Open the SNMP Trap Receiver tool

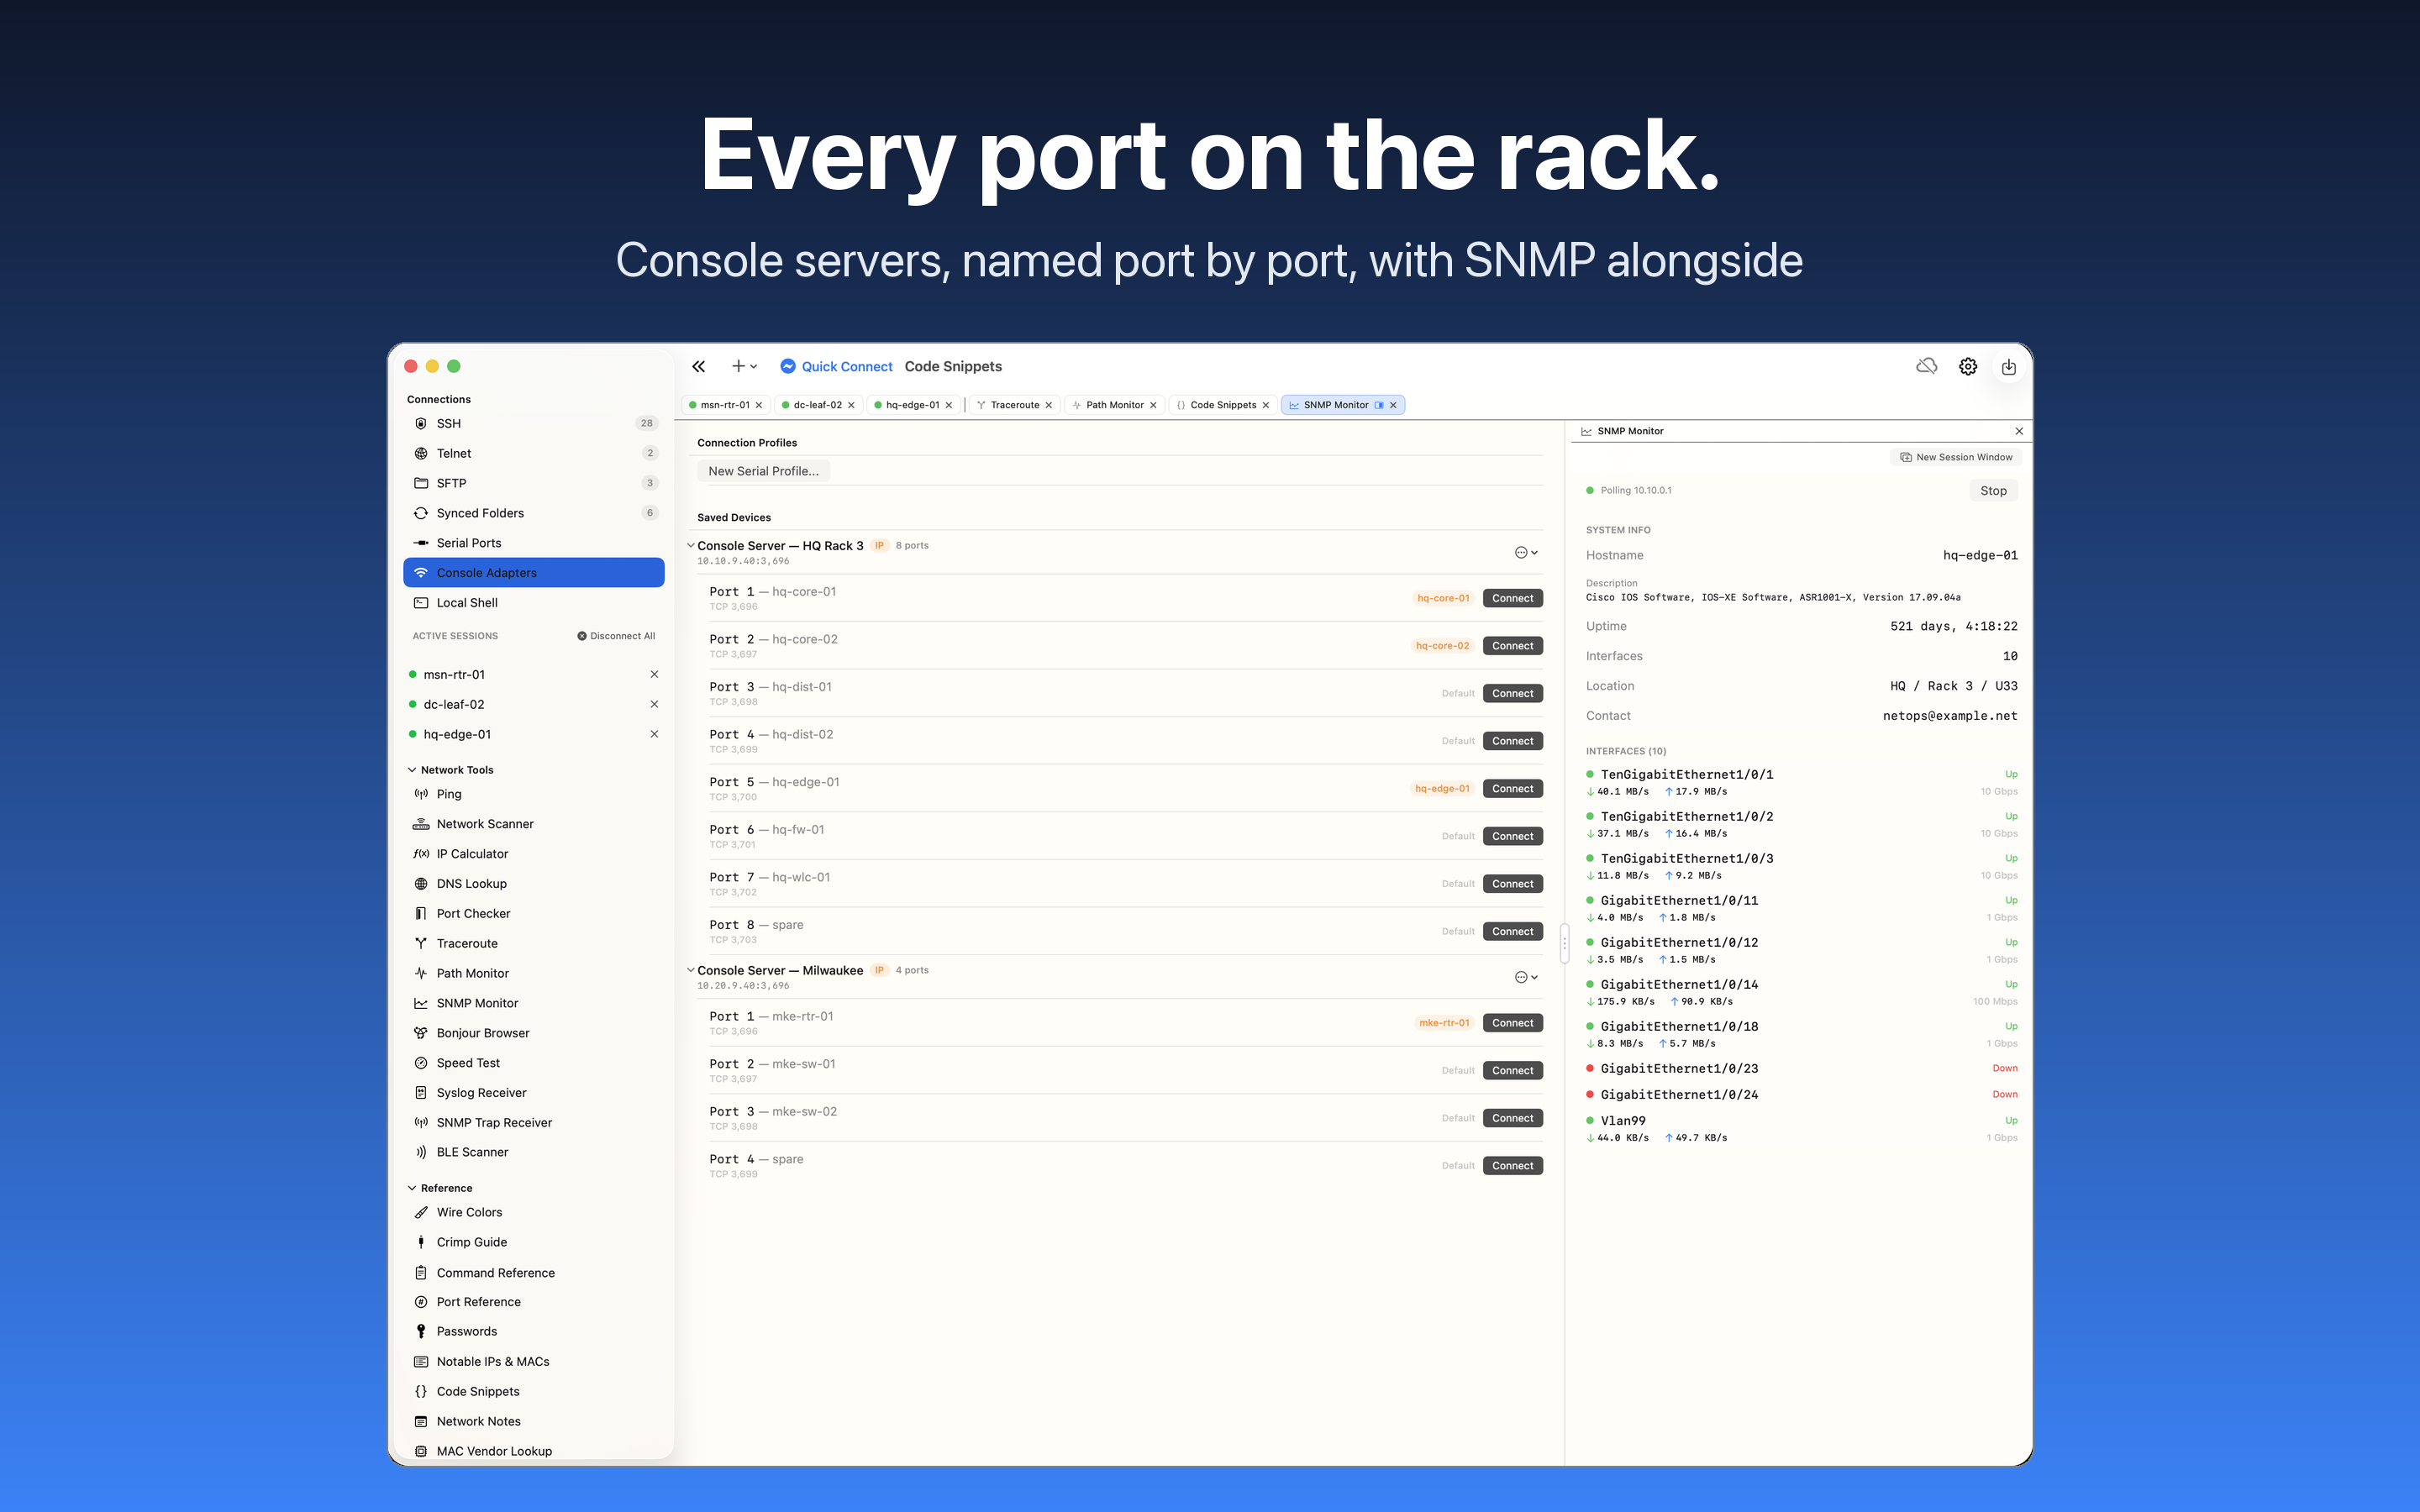point(534,1123)
